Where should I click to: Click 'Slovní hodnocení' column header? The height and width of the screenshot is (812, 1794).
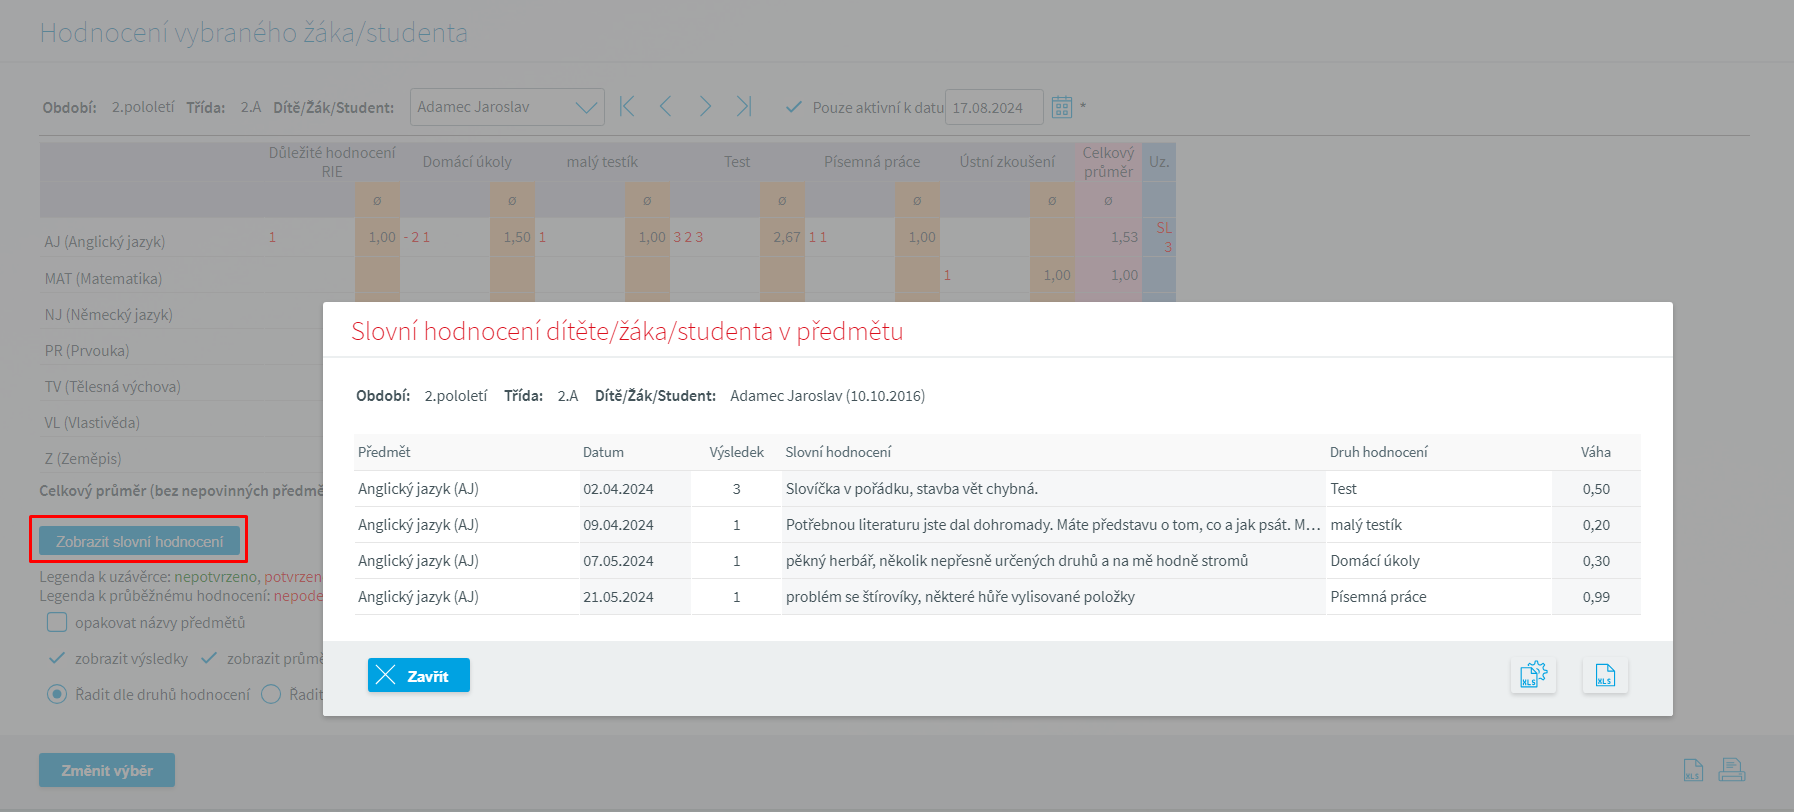(838, 452)
